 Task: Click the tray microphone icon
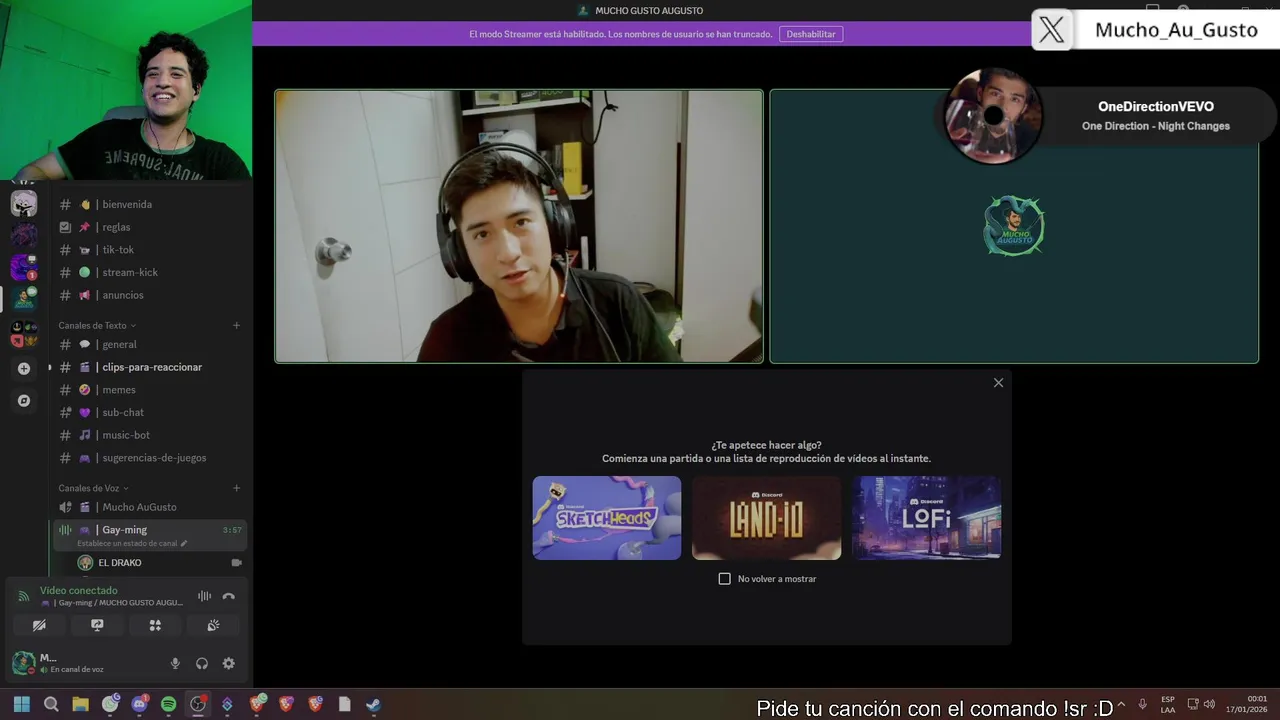point(1142,704)
